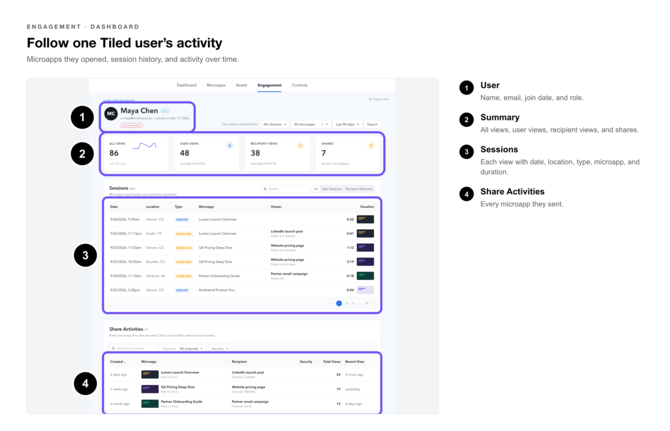Open the Security filter dropdown
Viewport: 670px width, 431px height.
point(220,349)
